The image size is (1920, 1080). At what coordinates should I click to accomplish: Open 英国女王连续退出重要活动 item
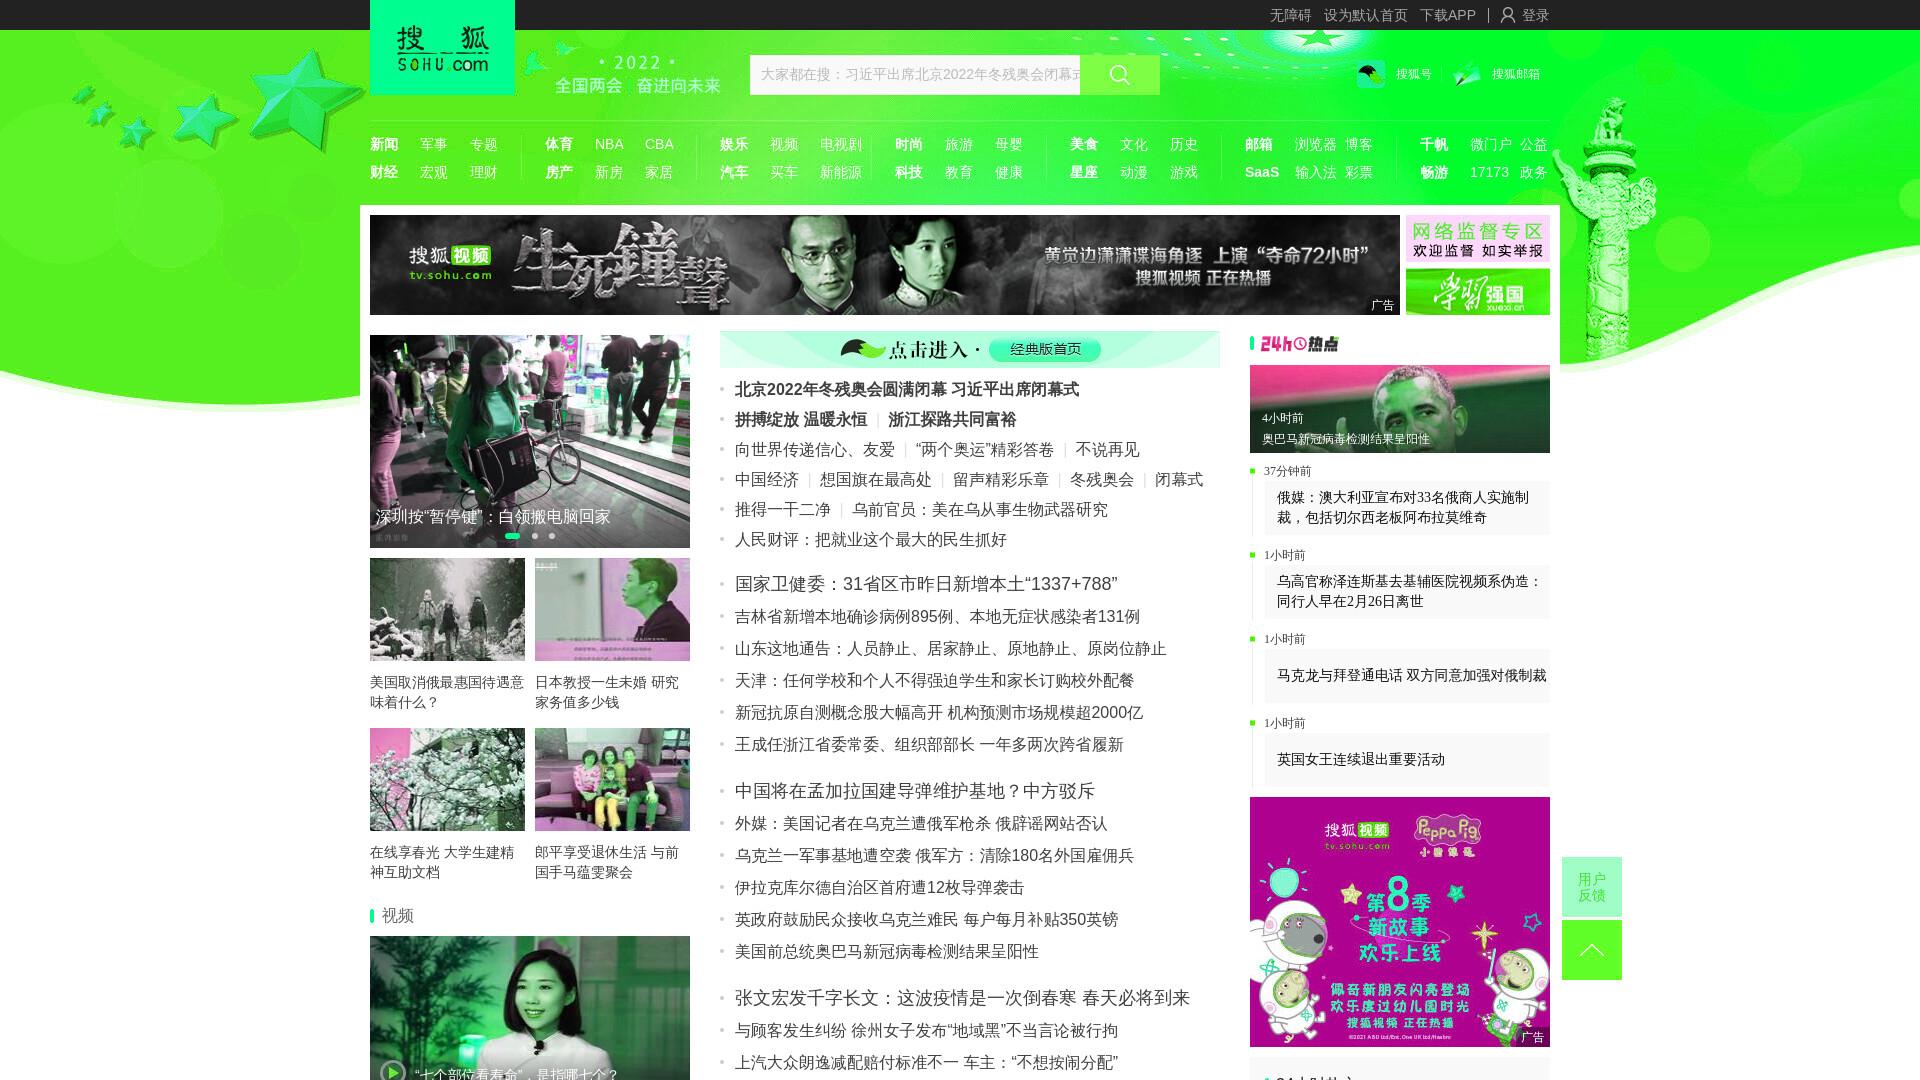[x=1361, y=759]
